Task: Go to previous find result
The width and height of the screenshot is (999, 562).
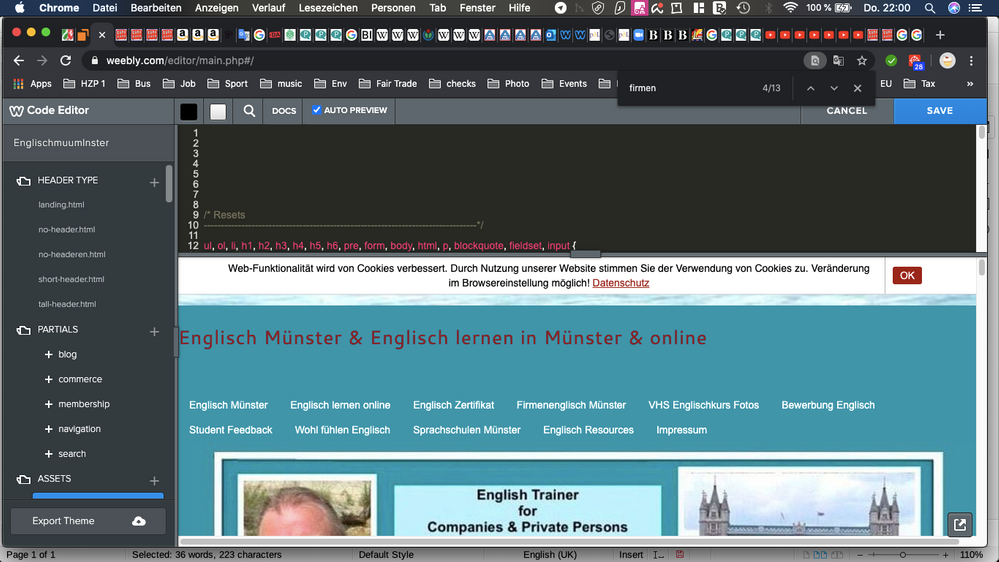Action: pos(810,88)
